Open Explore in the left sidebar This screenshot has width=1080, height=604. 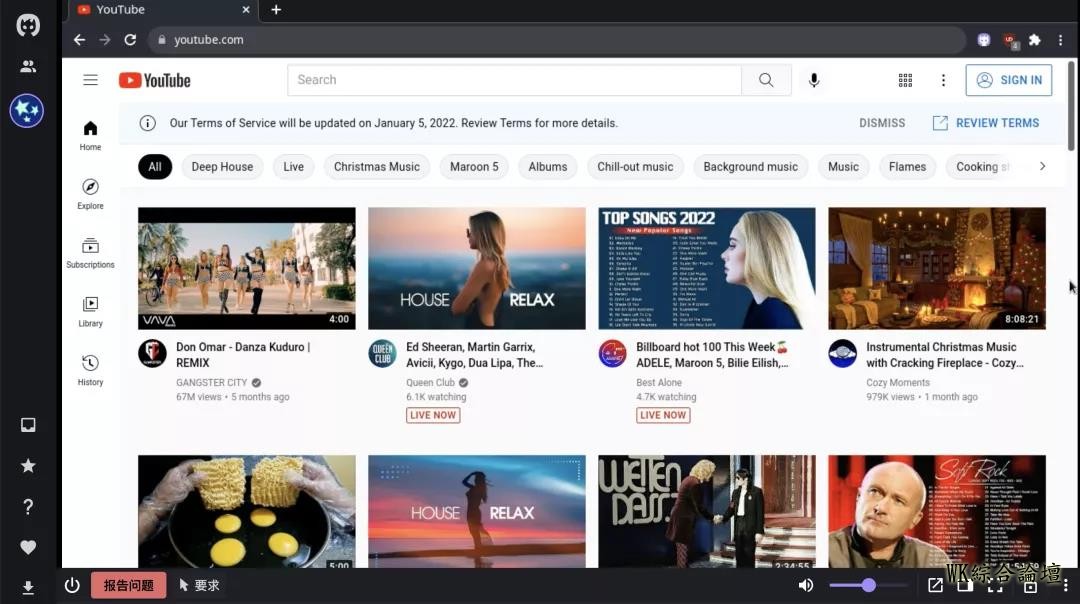[90, 193]
